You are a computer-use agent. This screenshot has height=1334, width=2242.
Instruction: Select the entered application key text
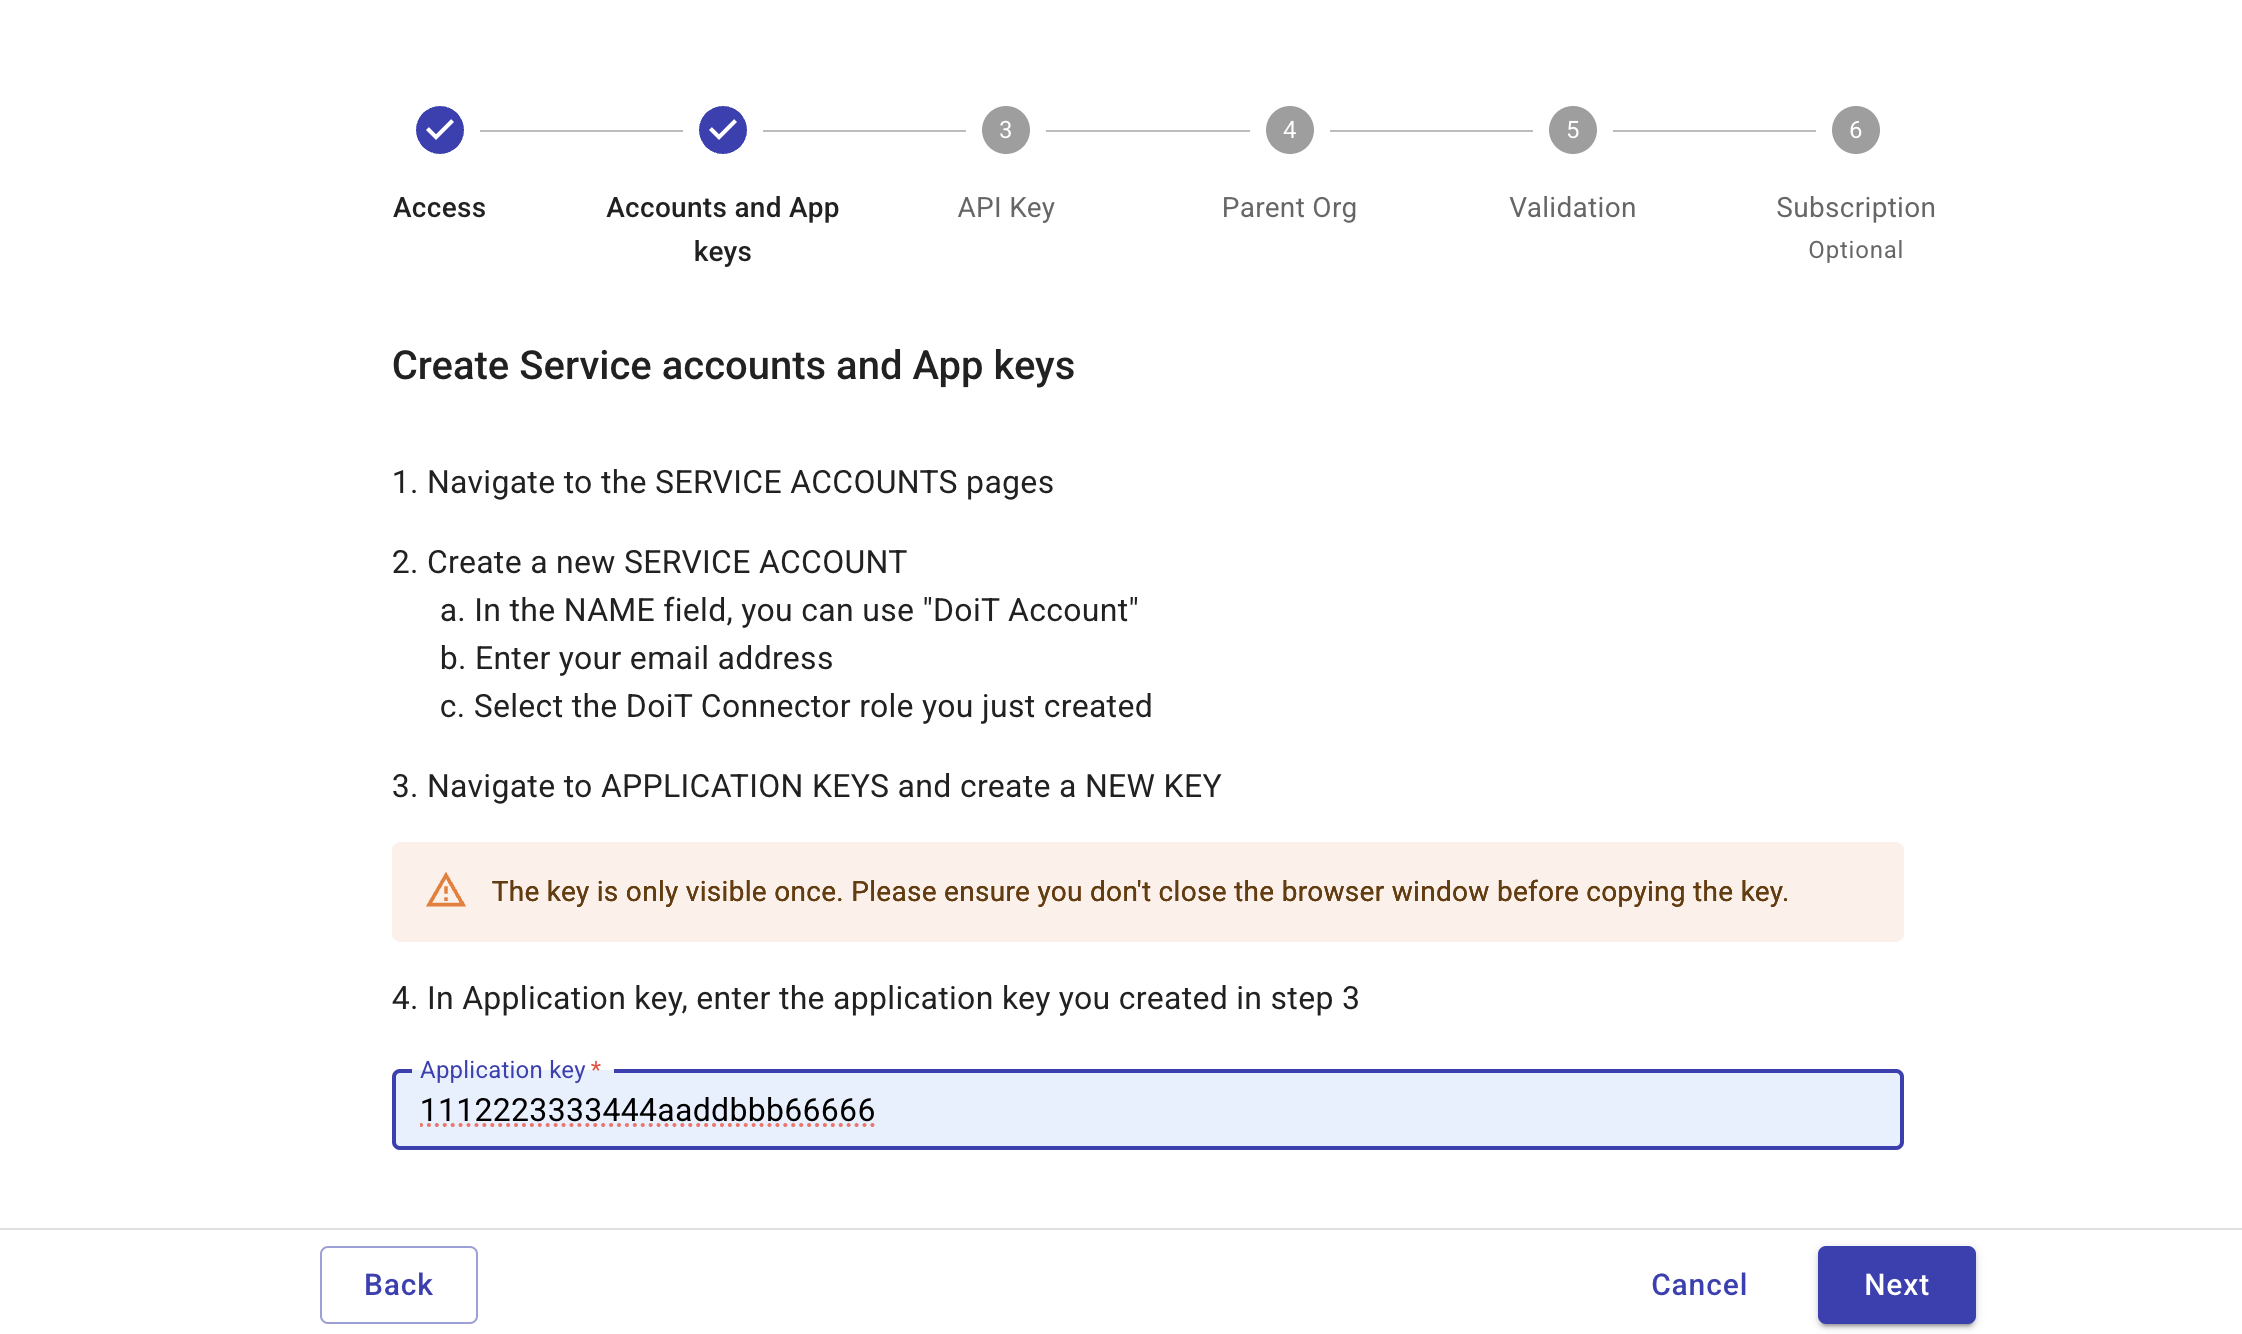coord(647,1110)
